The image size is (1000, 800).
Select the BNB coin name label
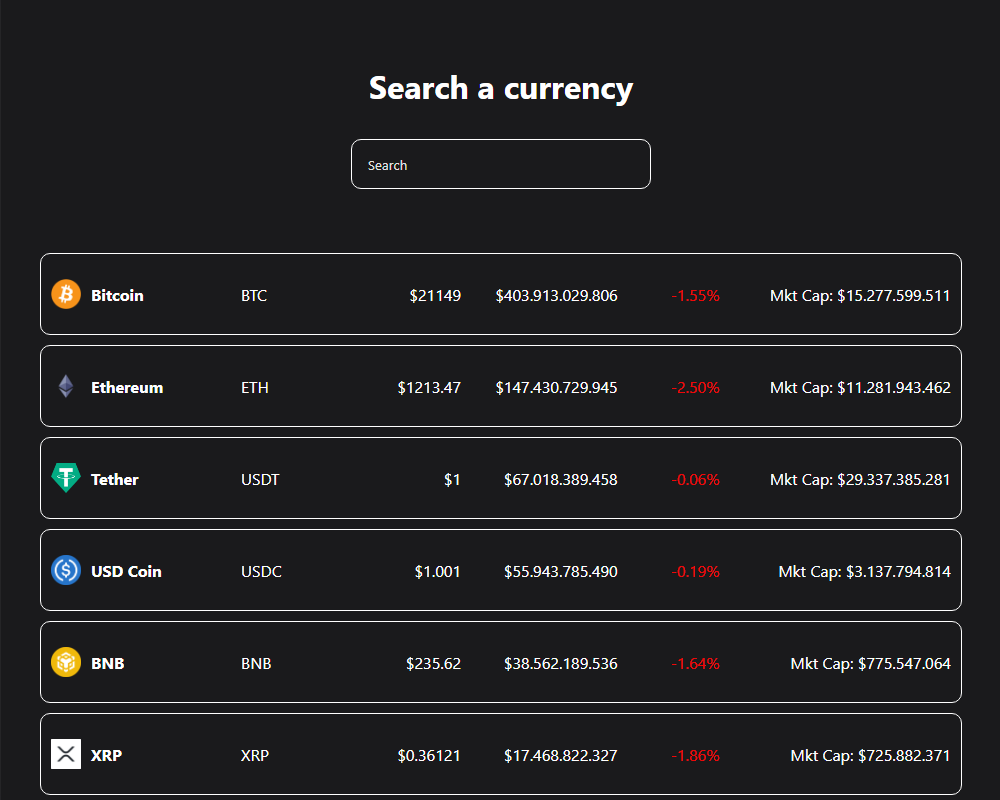[108, 663]
